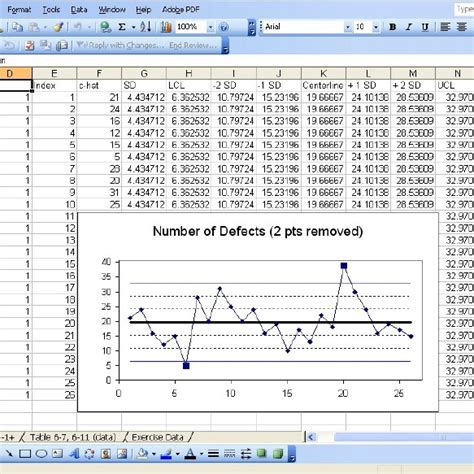Insert Clip Art icon

[x=106, y=453]
